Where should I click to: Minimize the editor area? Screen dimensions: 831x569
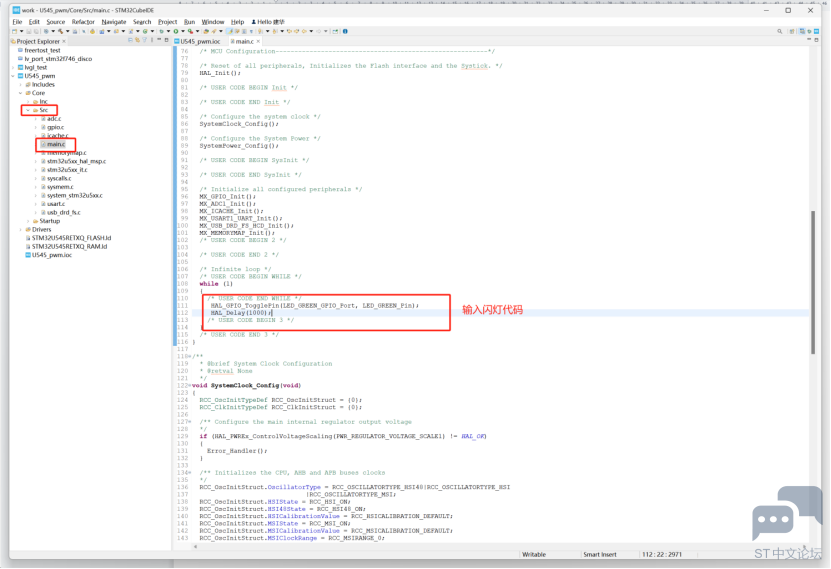pyautogui.click(x=809, y=39)
